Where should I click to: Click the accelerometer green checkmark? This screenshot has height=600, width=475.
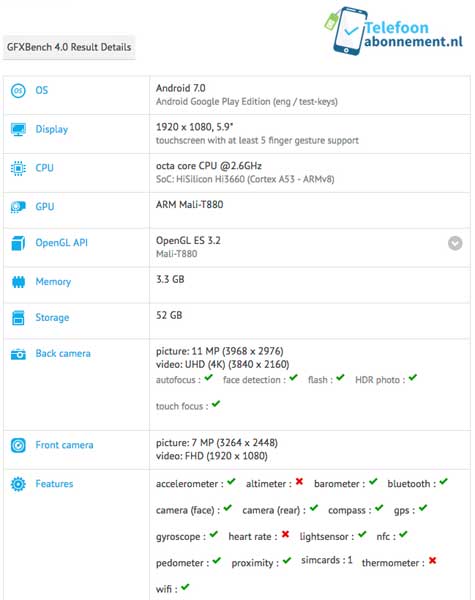(231, 482)
